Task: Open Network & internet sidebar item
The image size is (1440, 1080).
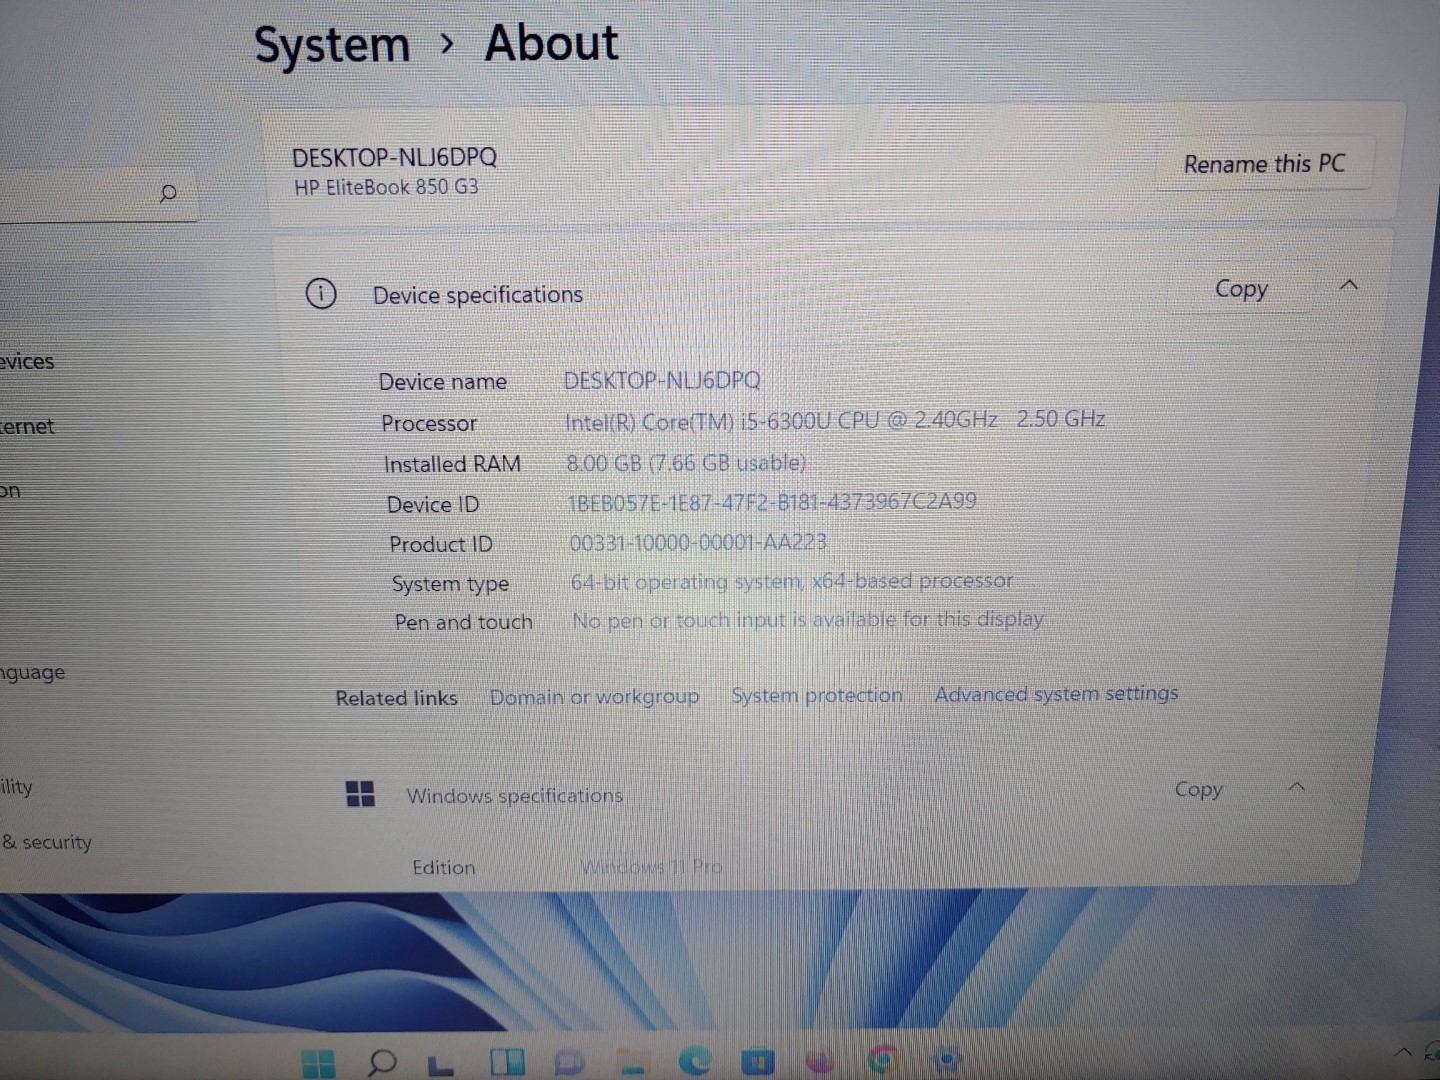Action: 27,426
